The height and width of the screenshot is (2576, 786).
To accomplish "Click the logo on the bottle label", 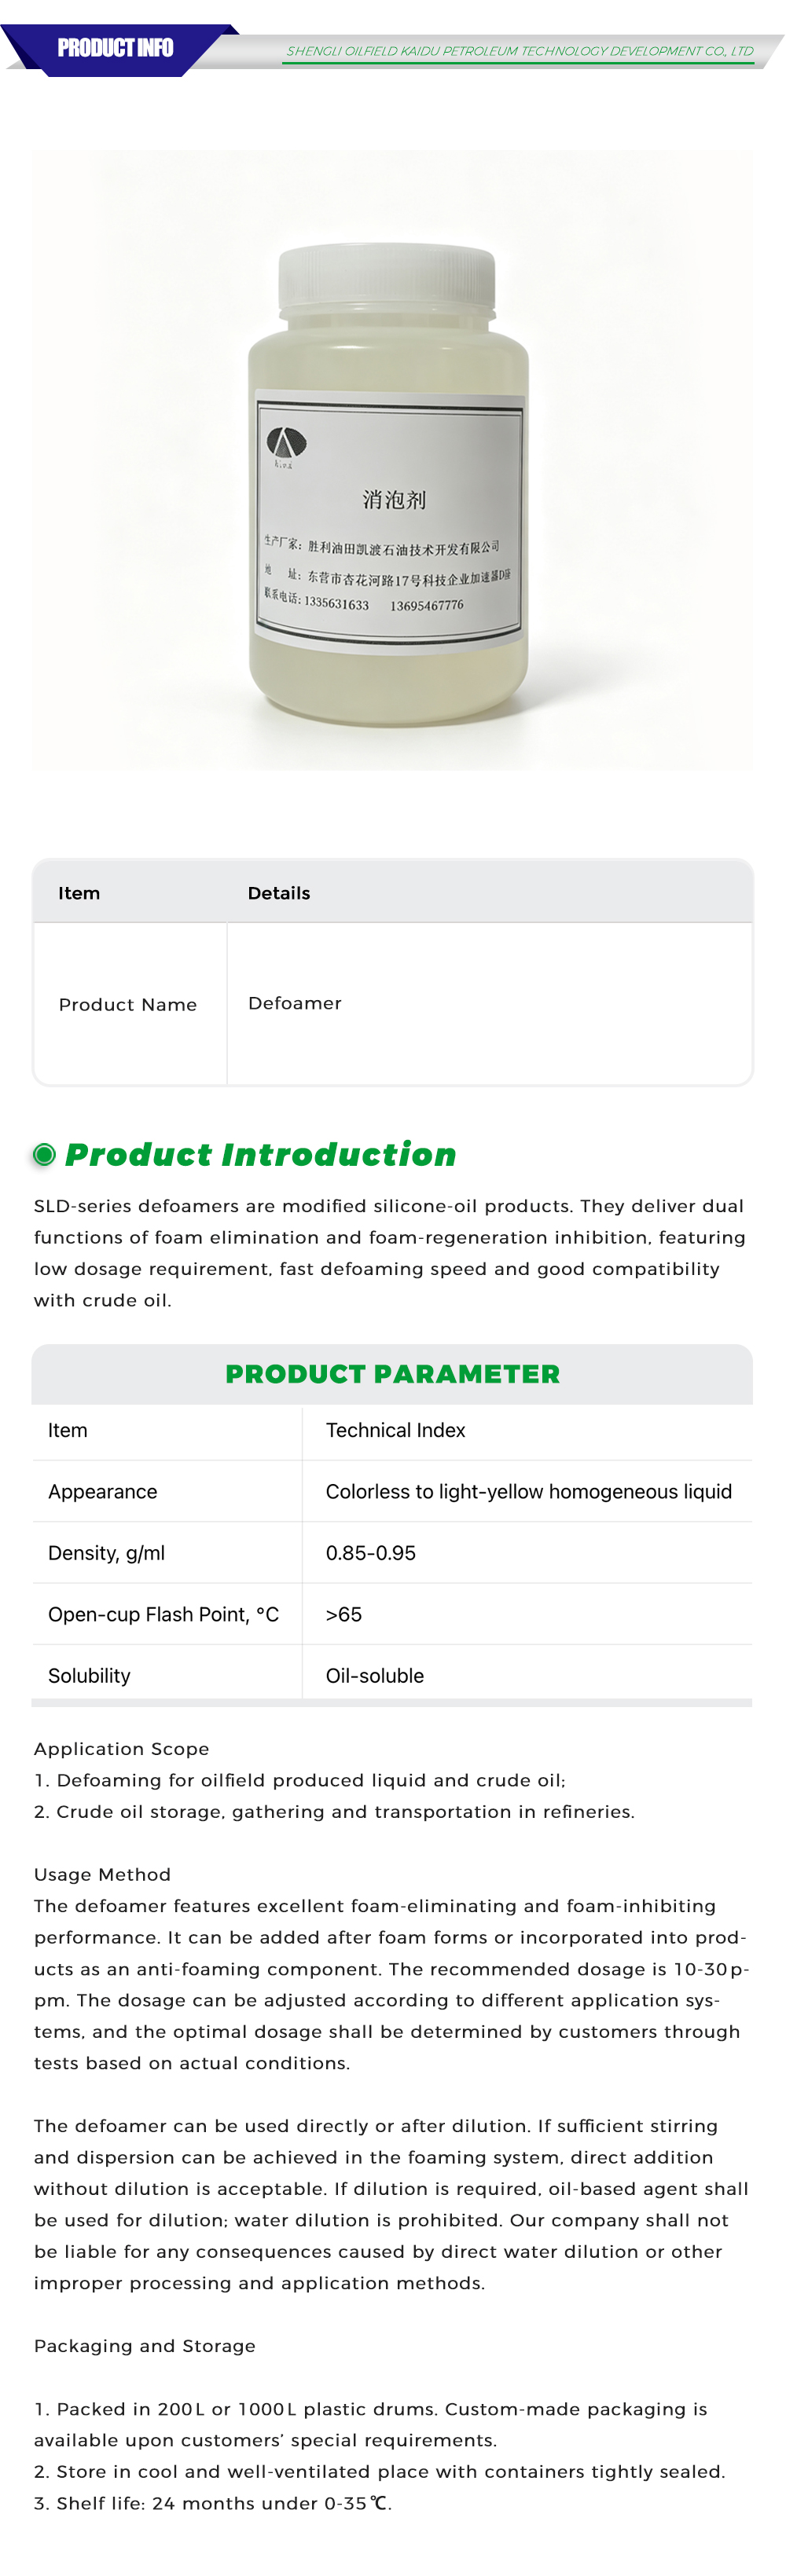I will point(286,444).
